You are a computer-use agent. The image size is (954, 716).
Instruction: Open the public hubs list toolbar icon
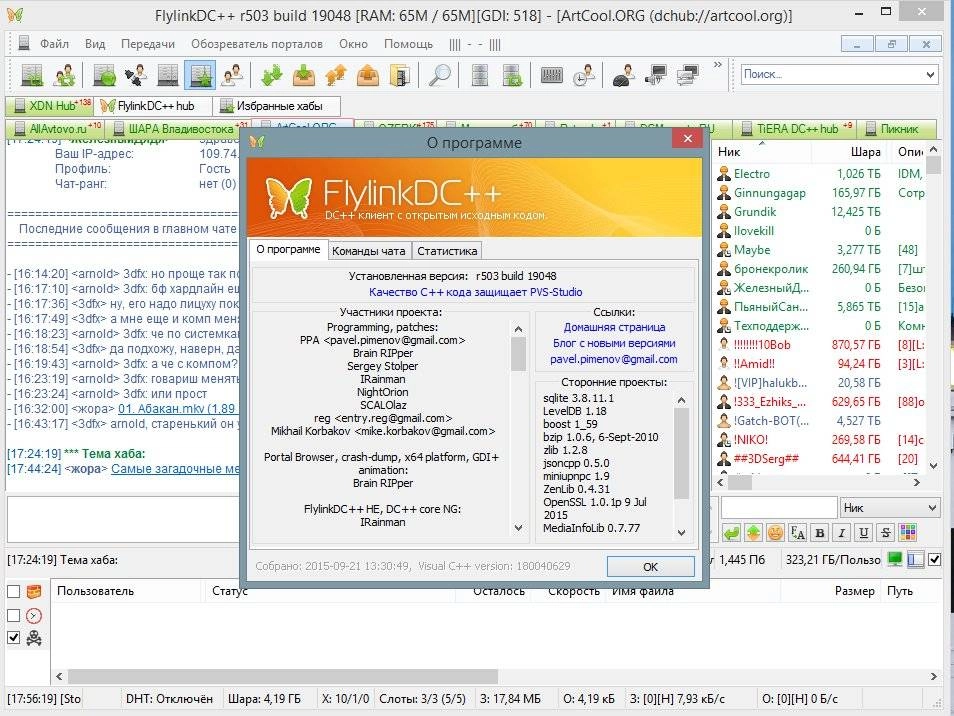[32, 75]
